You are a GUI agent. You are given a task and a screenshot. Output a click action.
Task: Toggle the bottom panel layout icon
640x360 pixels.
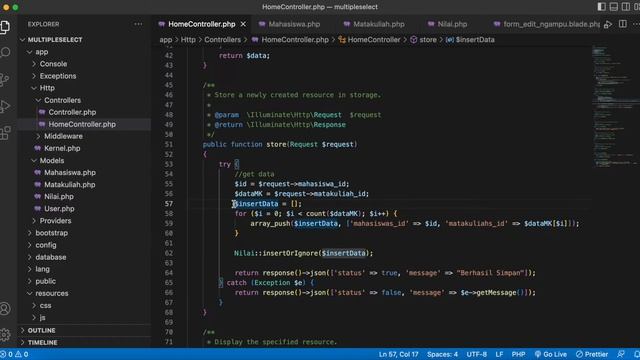(x=613, y=7)
